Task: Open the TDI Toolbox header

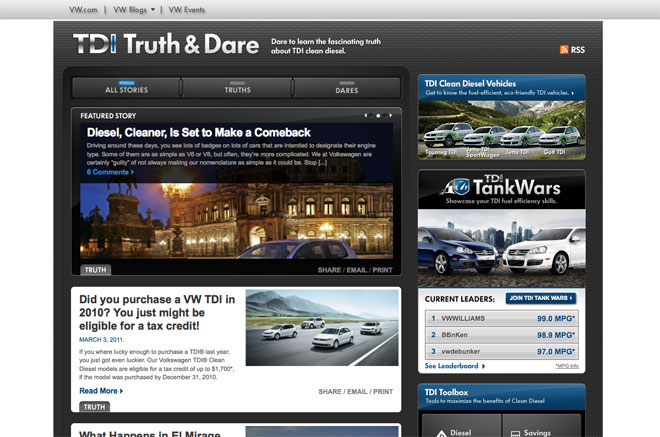Action: (501, 396)
